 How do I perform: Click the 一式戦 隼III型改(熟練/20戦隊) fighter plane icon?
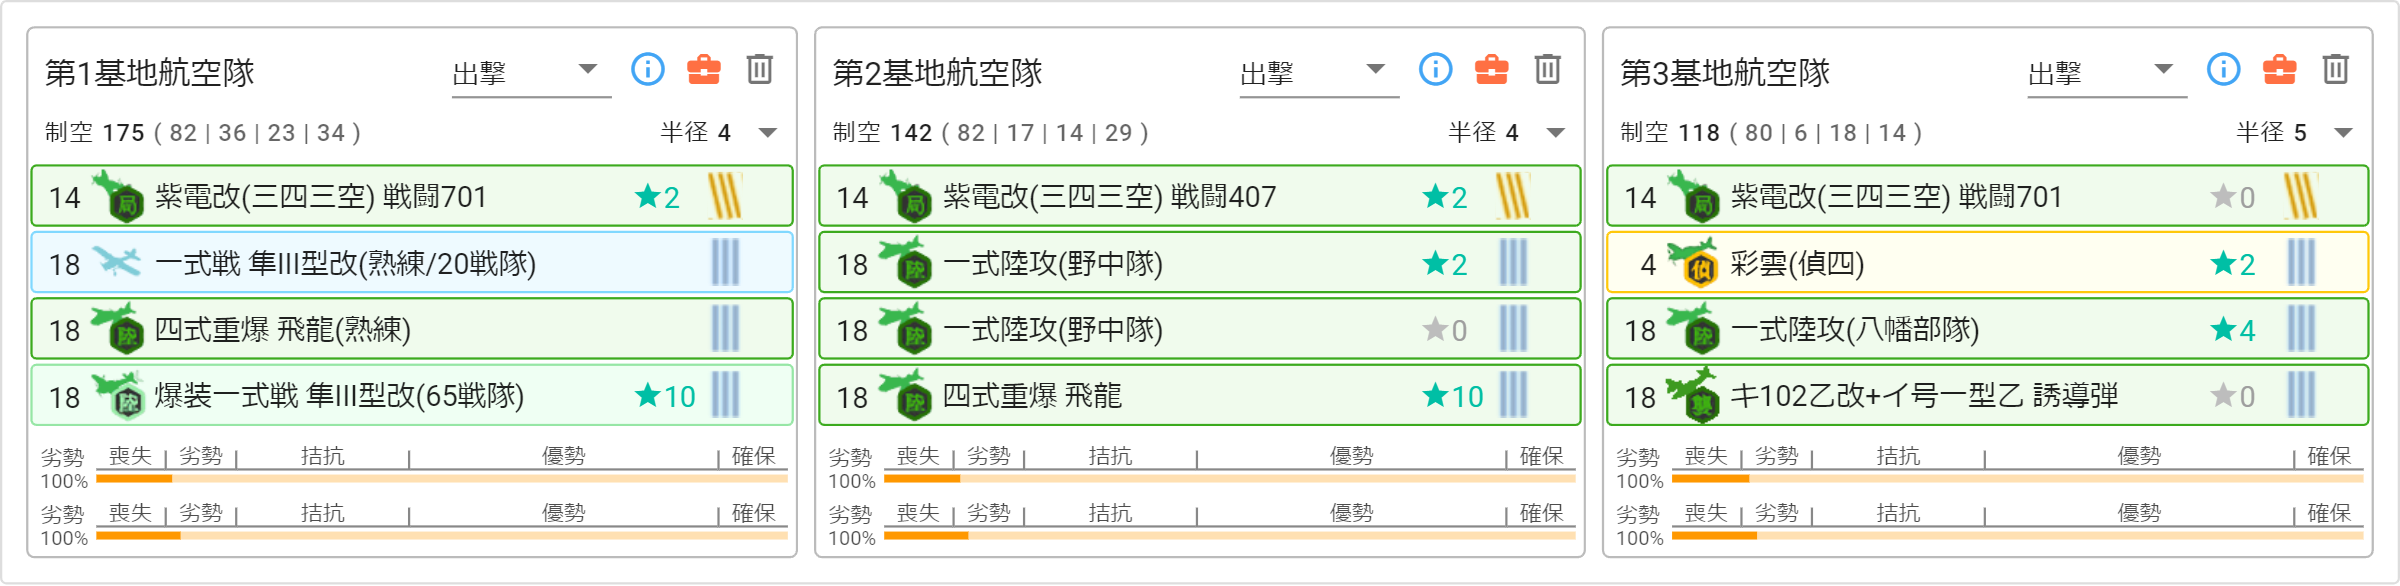[117, 262]
